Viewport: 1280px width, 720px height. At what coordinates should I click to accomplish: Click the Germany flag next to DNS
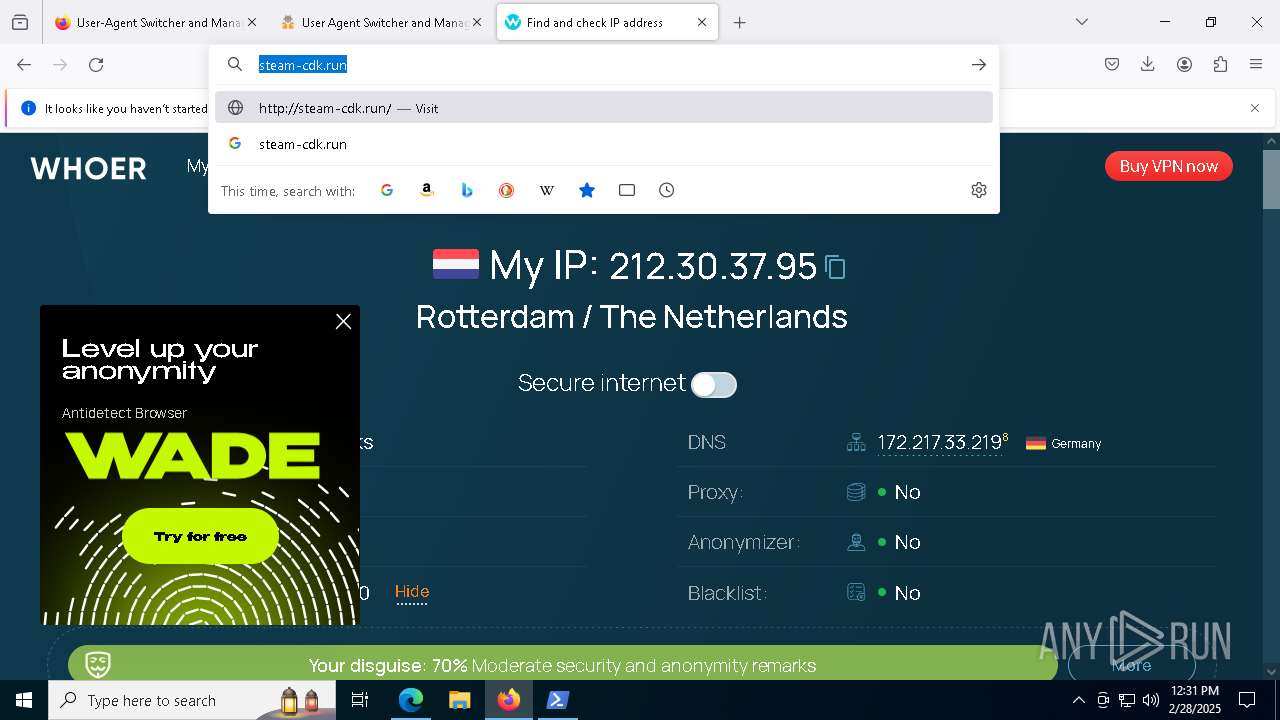coord(1036,443)
